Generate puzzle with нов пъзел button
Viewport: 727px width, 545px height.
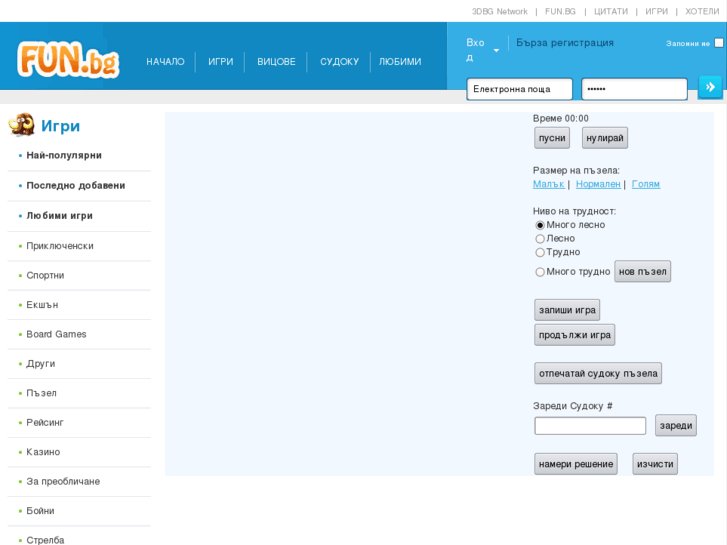coord(643,271)
